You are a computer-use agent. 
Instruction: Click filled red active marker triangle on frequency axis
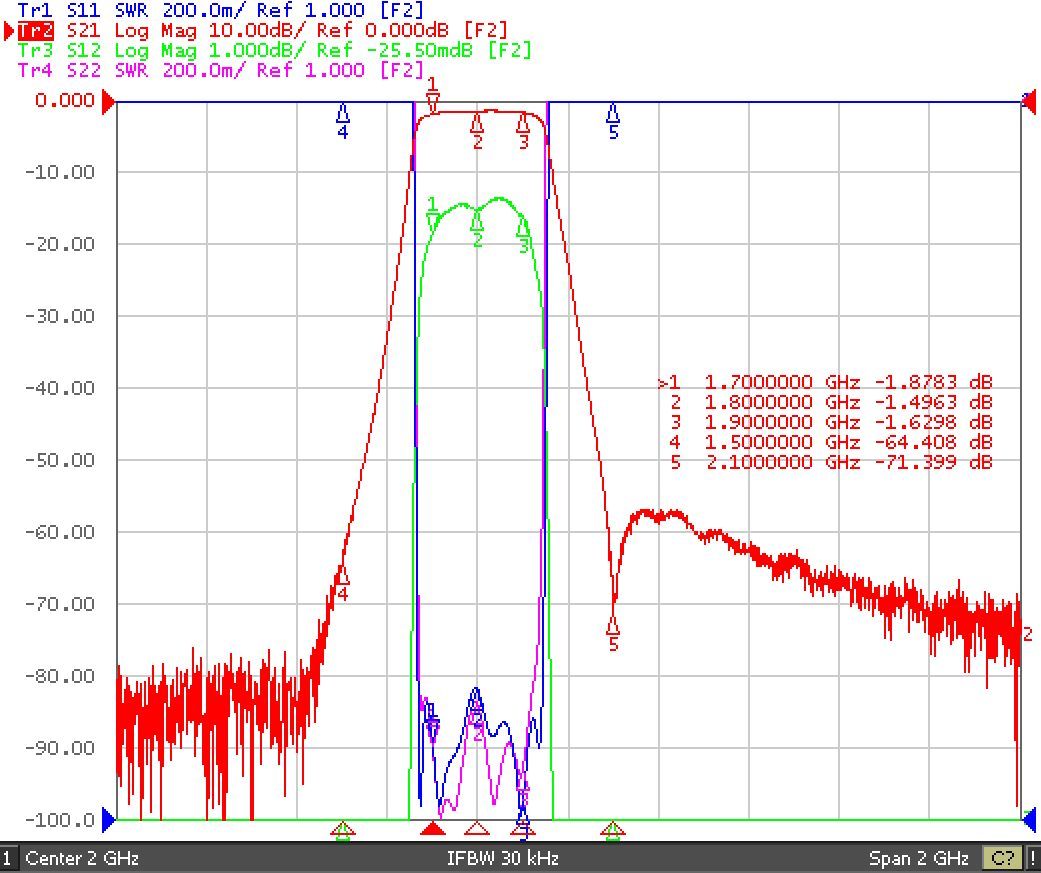pos(433,829)
